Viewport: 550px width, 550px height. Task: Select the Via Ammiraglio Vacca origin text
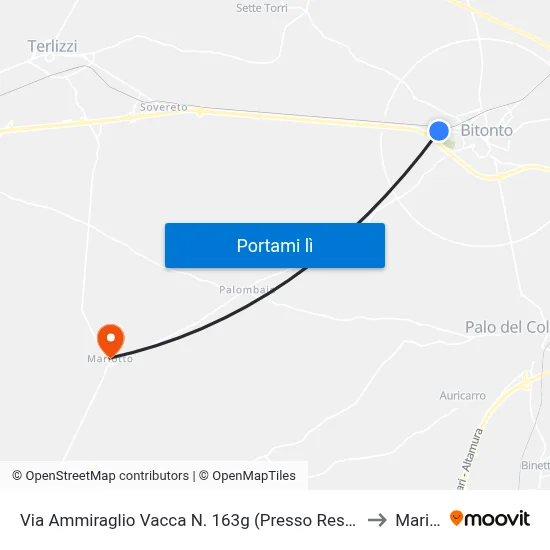click(x=188, y=520)
